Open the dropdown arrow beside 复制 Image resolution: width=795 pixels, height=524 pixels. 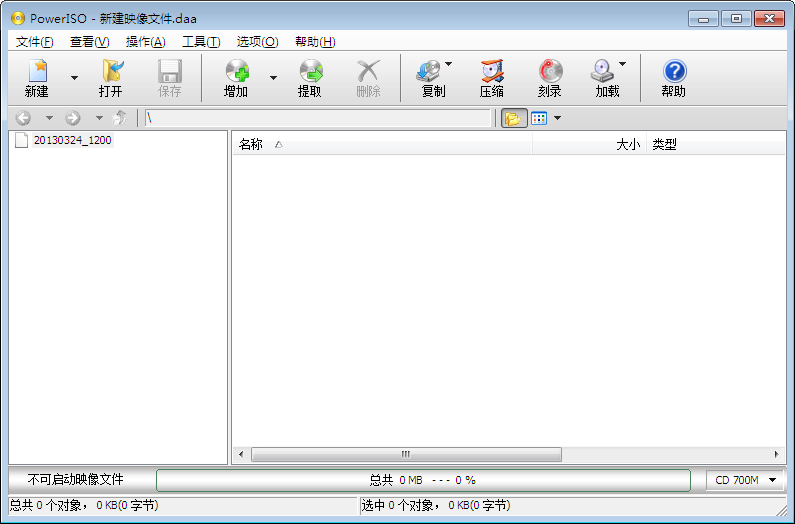pos(449,64)
